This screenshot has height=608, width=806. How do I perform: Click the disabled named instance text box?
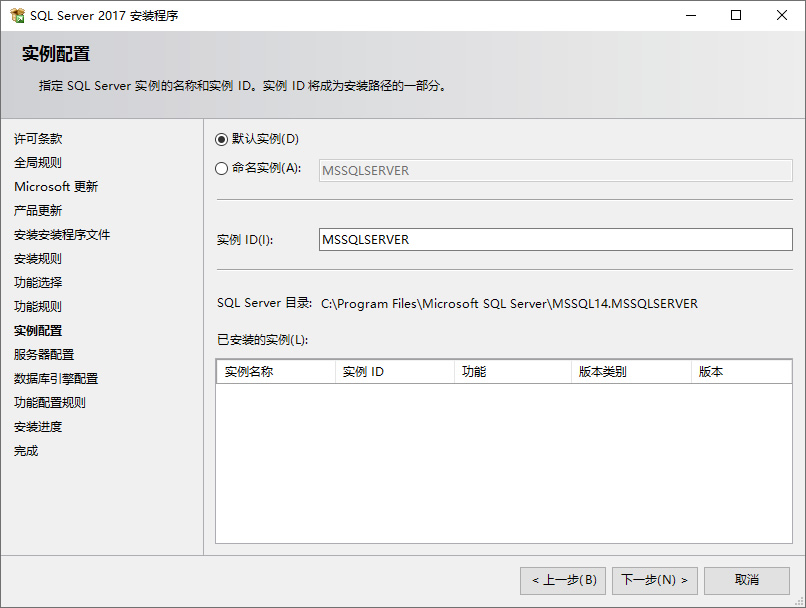click(x=555, y=170)
